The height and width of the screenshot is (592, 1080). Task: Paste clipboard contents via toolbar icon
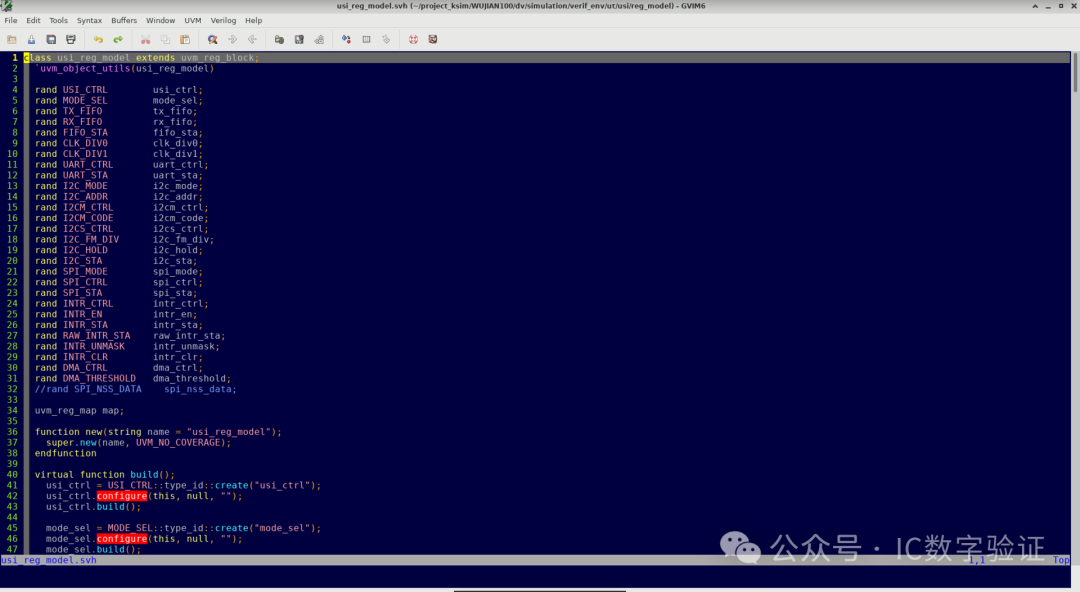pos(184,39)
